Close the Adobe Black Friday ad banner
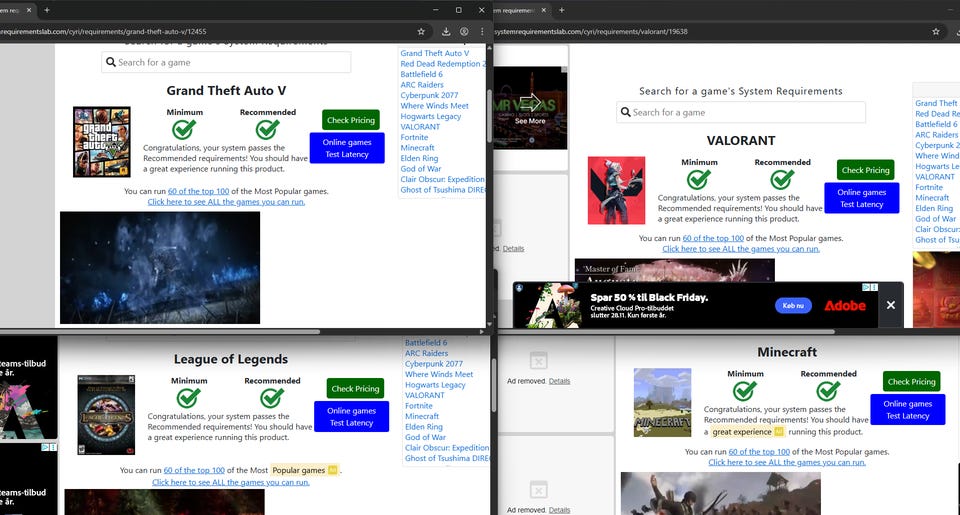 [x=890, y=305]
